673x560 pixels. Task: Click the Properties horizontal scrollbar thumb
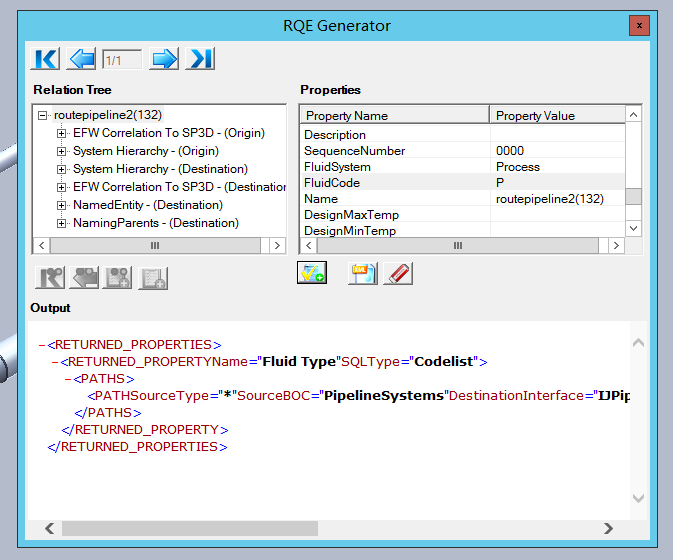(x=458, y=245)
